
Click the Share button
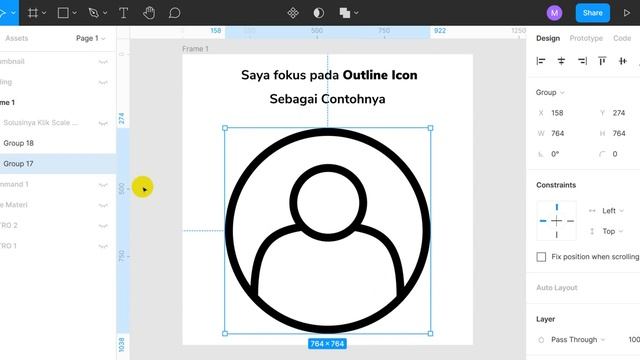(x=593, y=13)
